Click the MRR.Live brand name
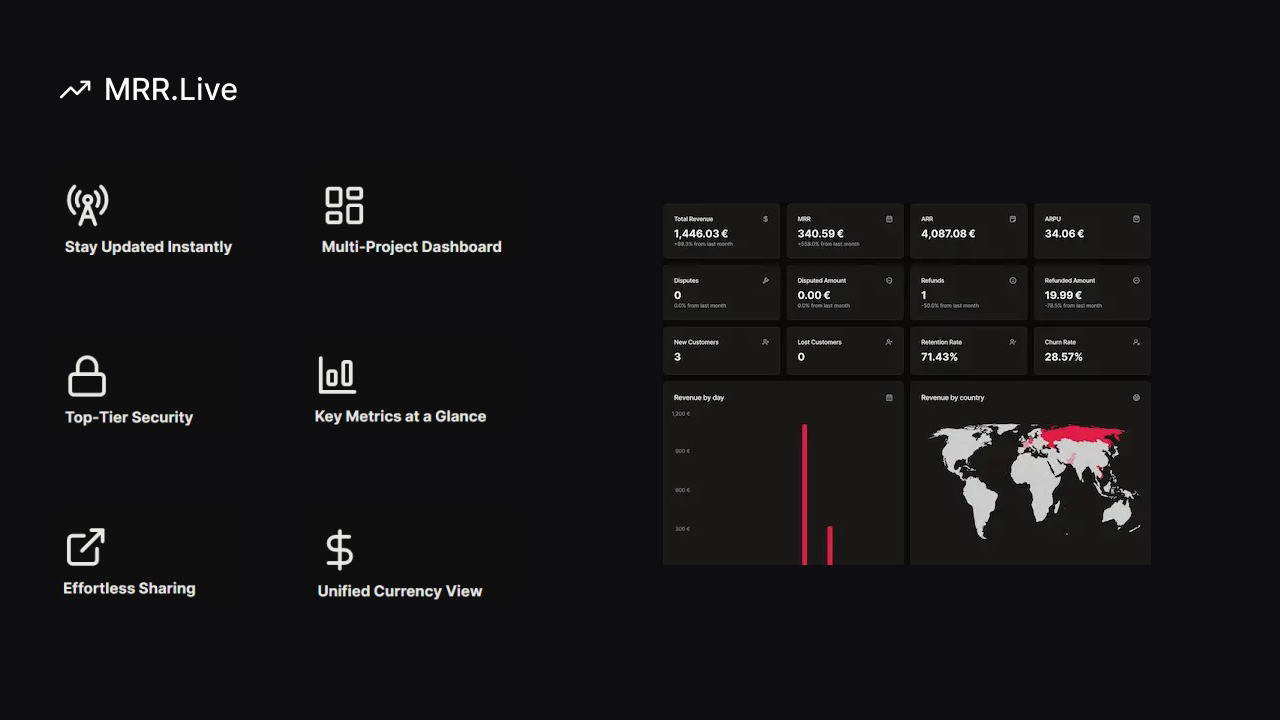Image resolution: width=1280 pixels, height=720 pixels. (171, 89)
